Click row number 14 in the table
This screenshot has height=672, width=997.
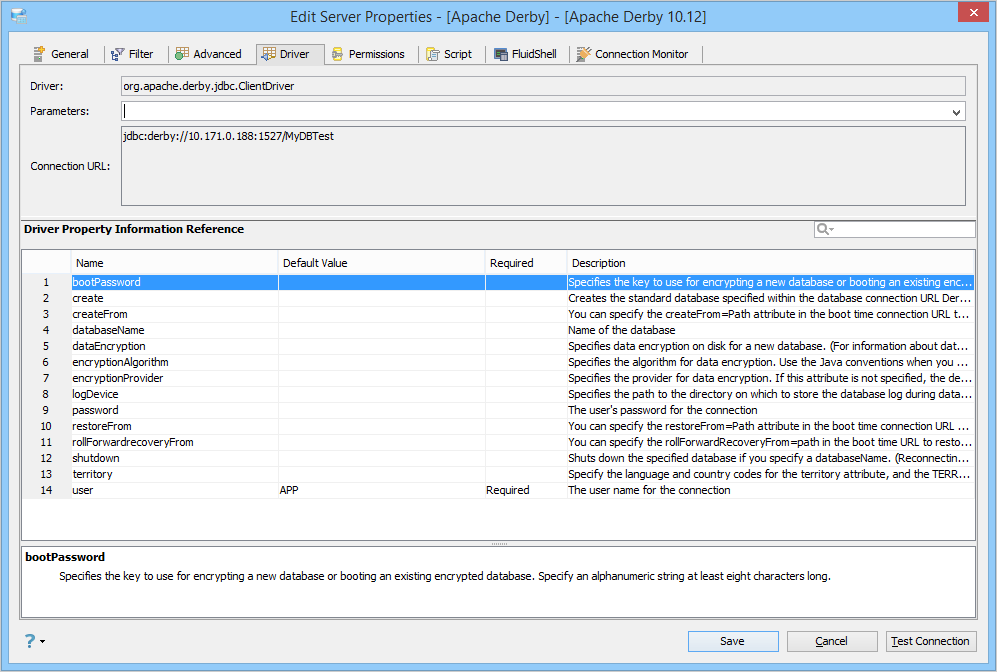point(46,490)
